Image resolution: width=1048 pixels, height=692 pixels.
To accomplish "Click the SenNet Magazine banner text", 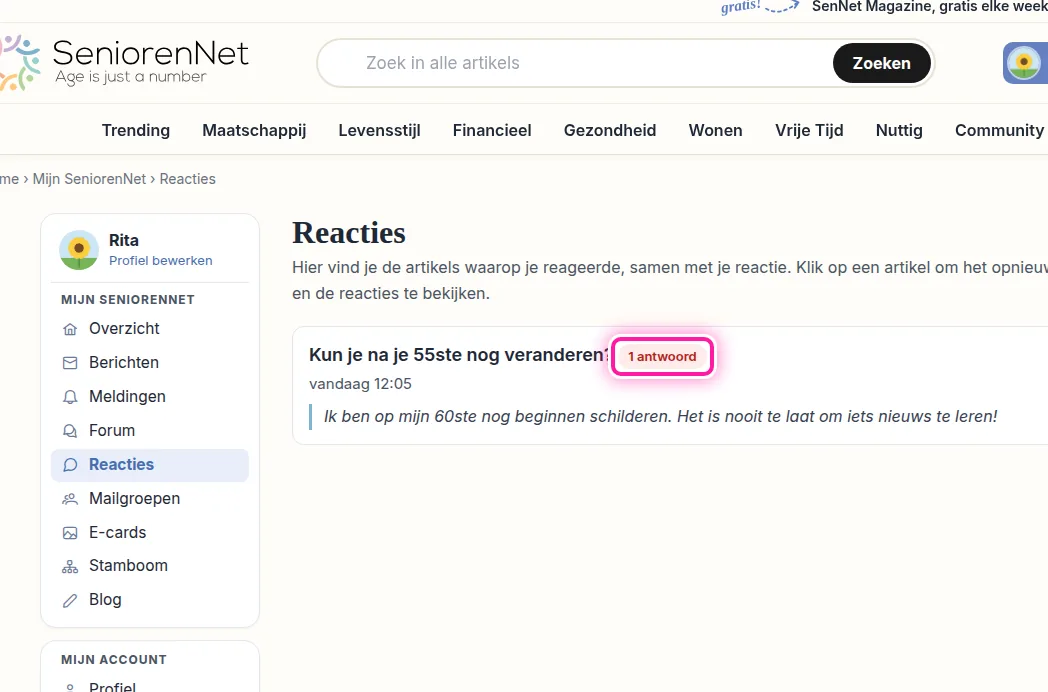I will [x=929, y=7].
